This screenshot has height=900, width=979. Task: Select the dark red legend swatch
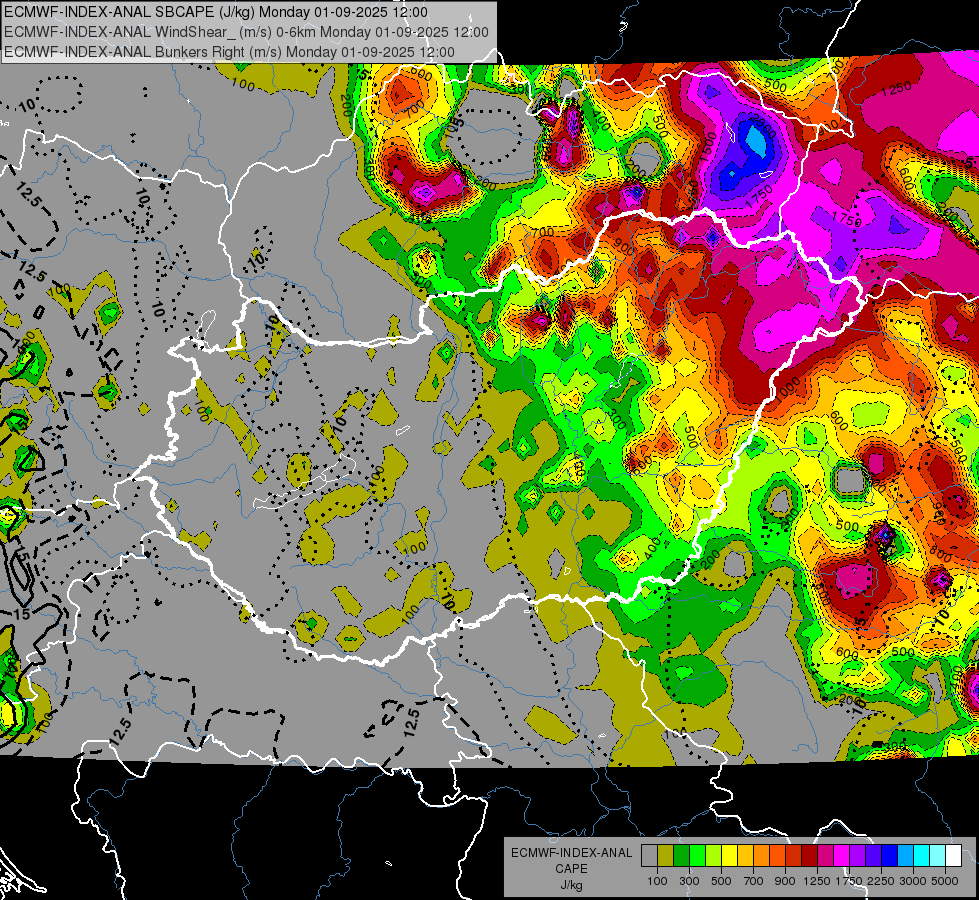(810, 856)
